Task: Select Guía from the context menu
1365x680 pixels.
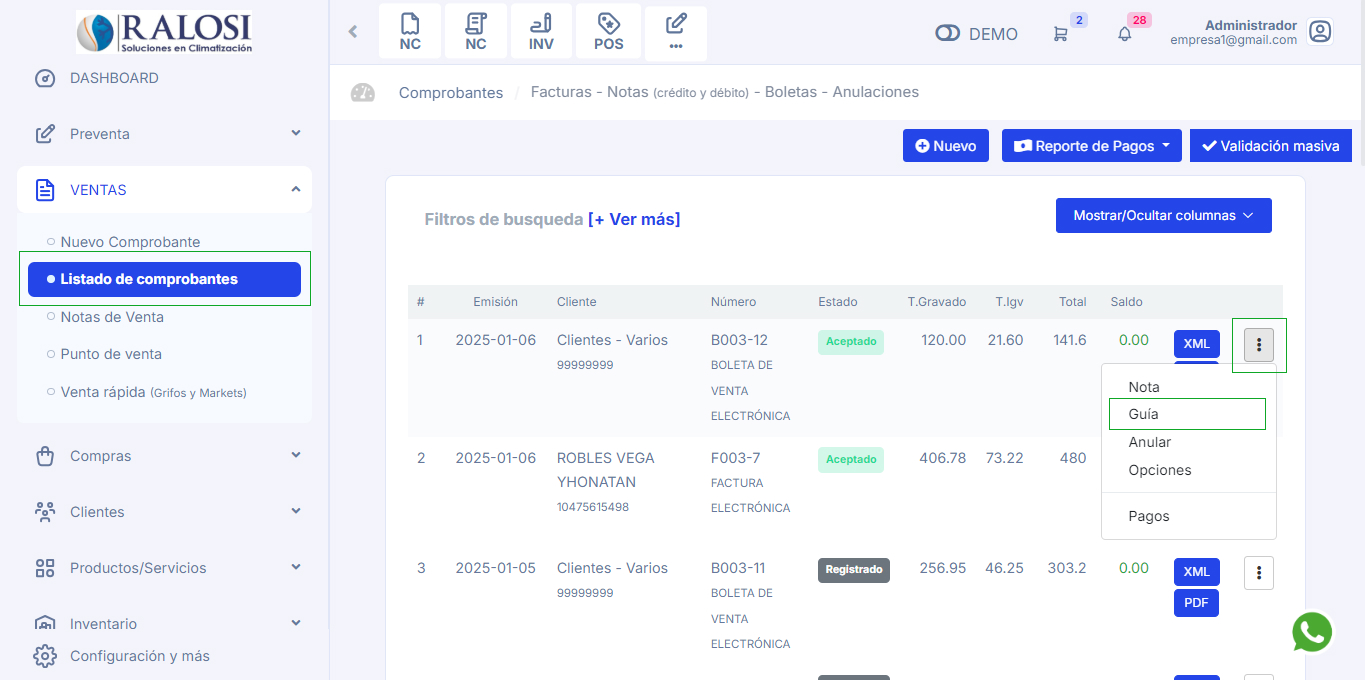Action: 1144,414
